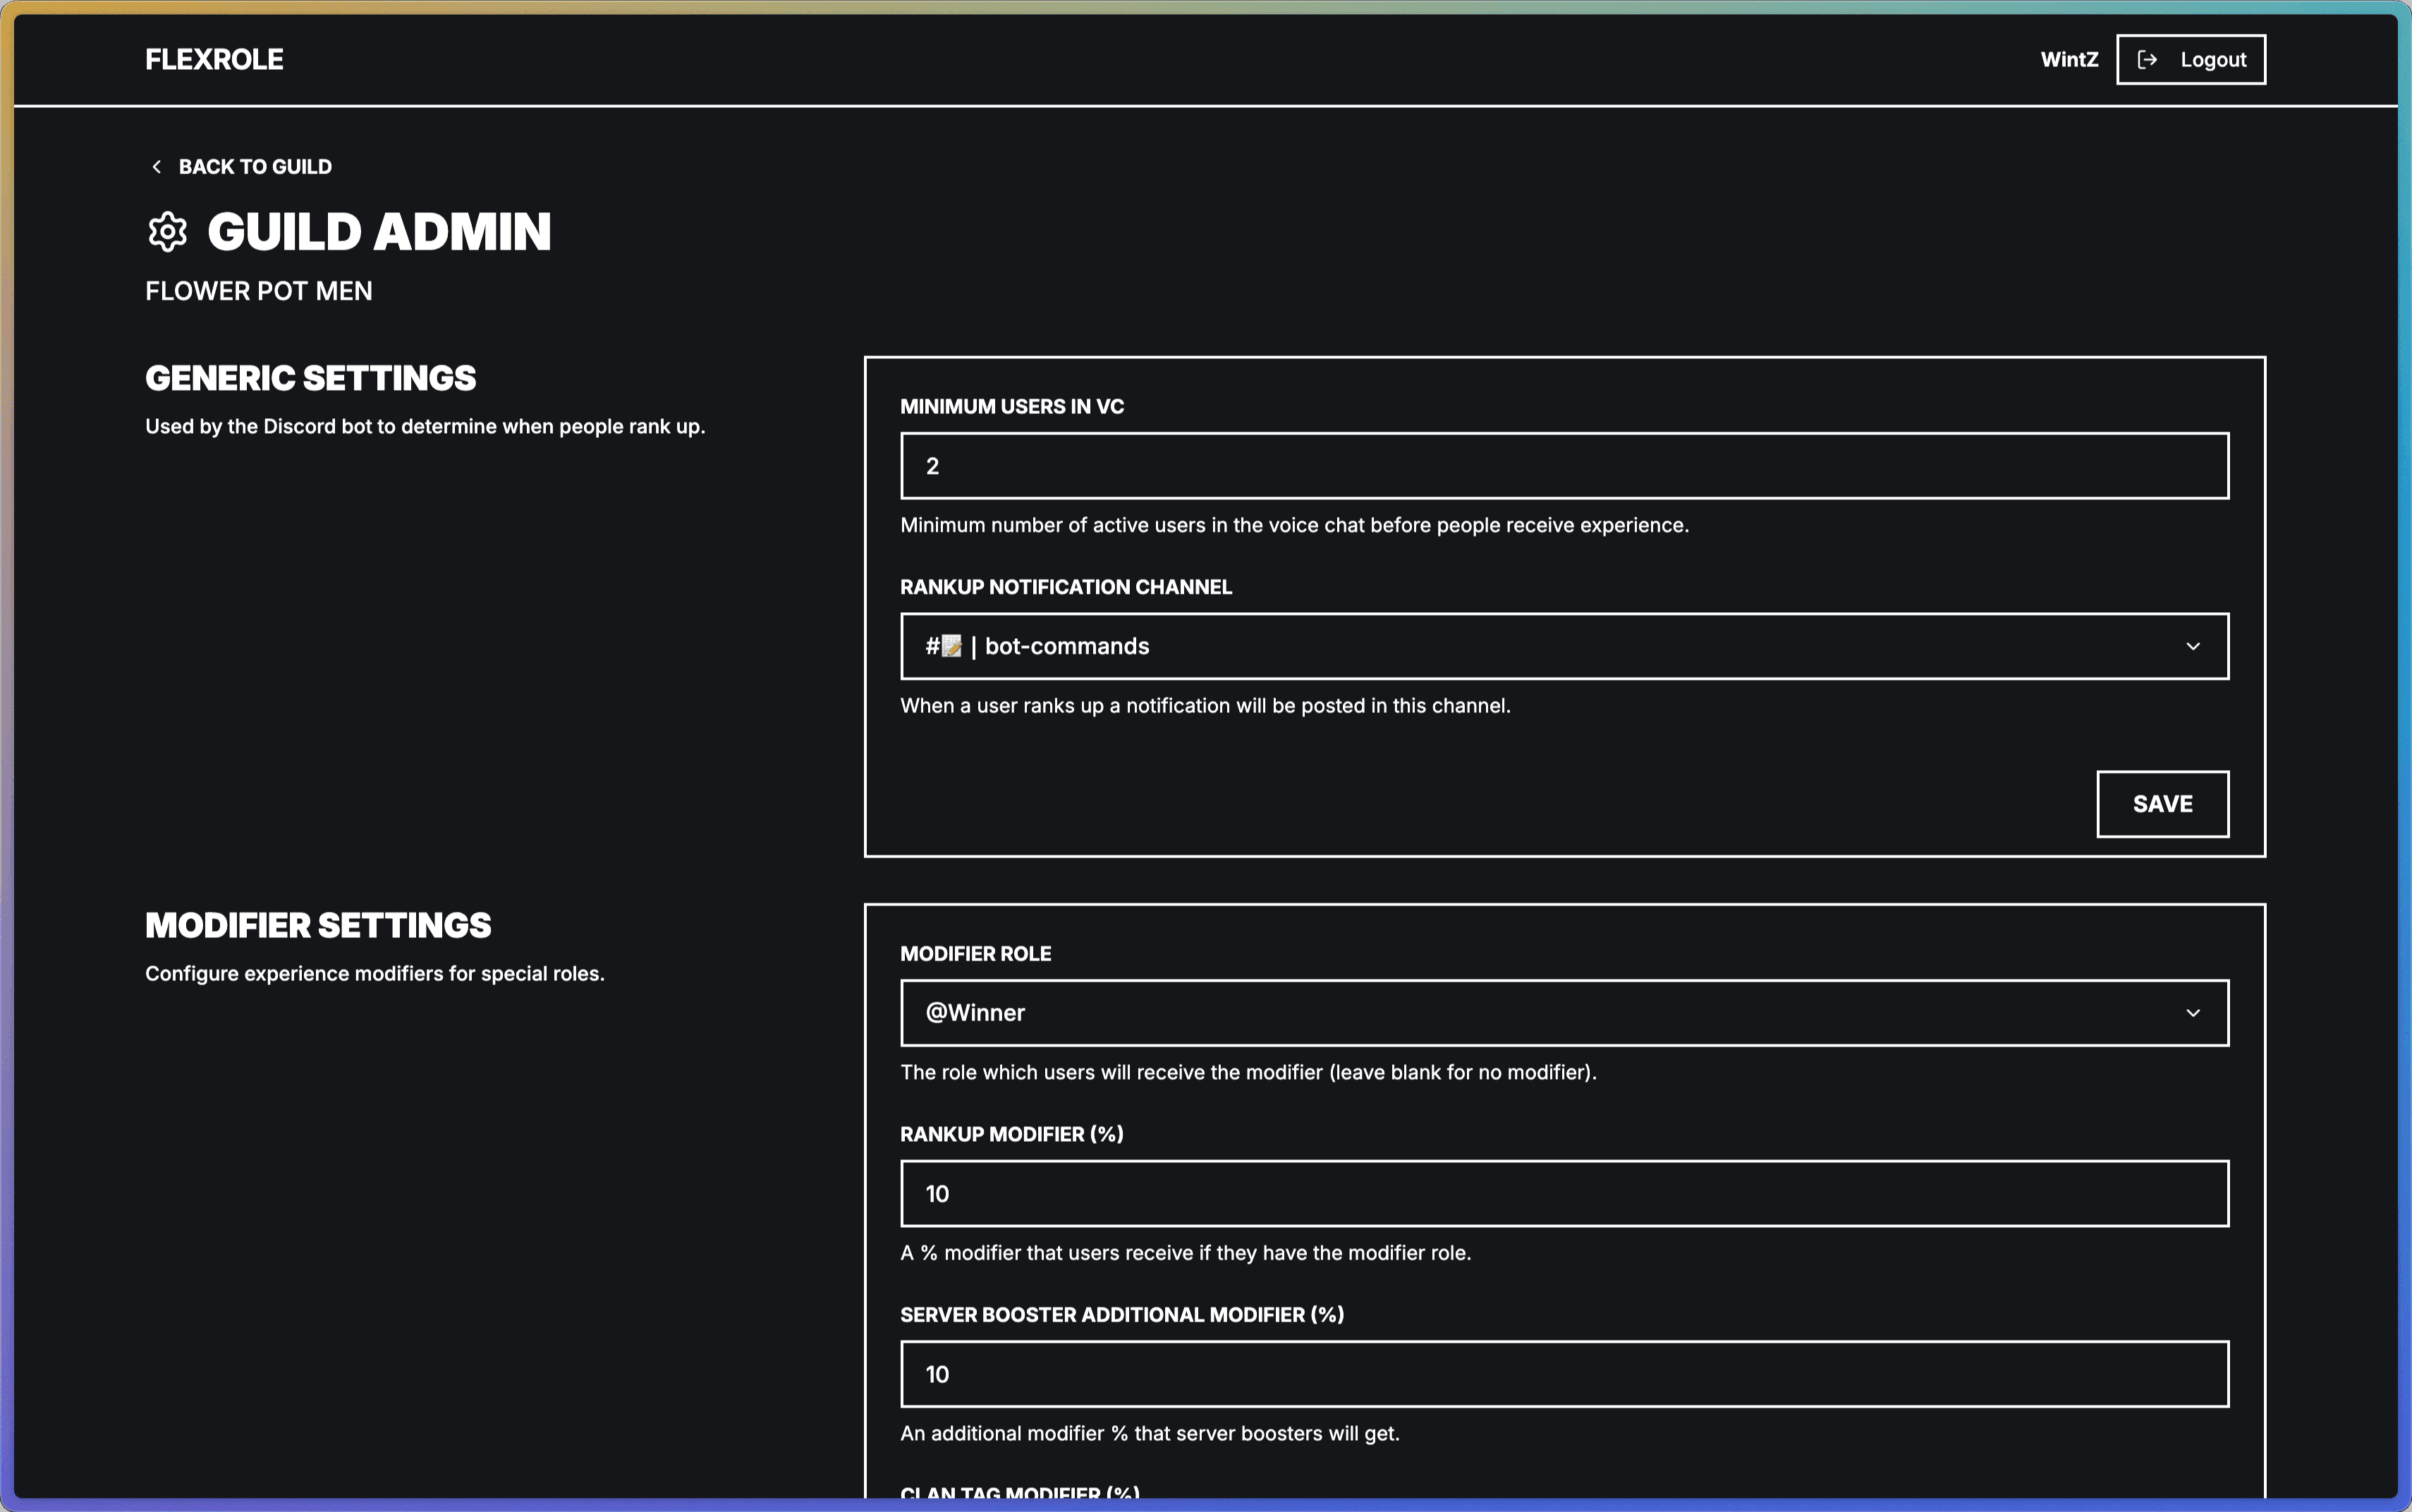Screen dimensions: 2412x1512
Task: Click the logout arrow icon
Action: click(x=2146, y=59)
